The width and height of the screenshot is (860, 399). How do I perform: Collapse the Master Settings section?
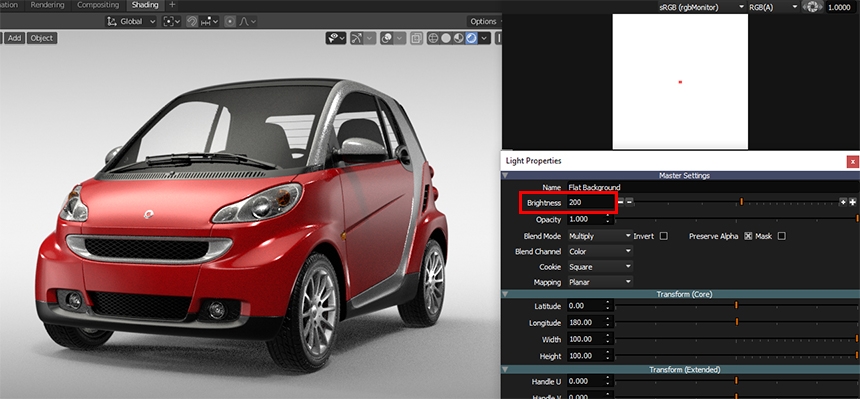tap(505, 176)
